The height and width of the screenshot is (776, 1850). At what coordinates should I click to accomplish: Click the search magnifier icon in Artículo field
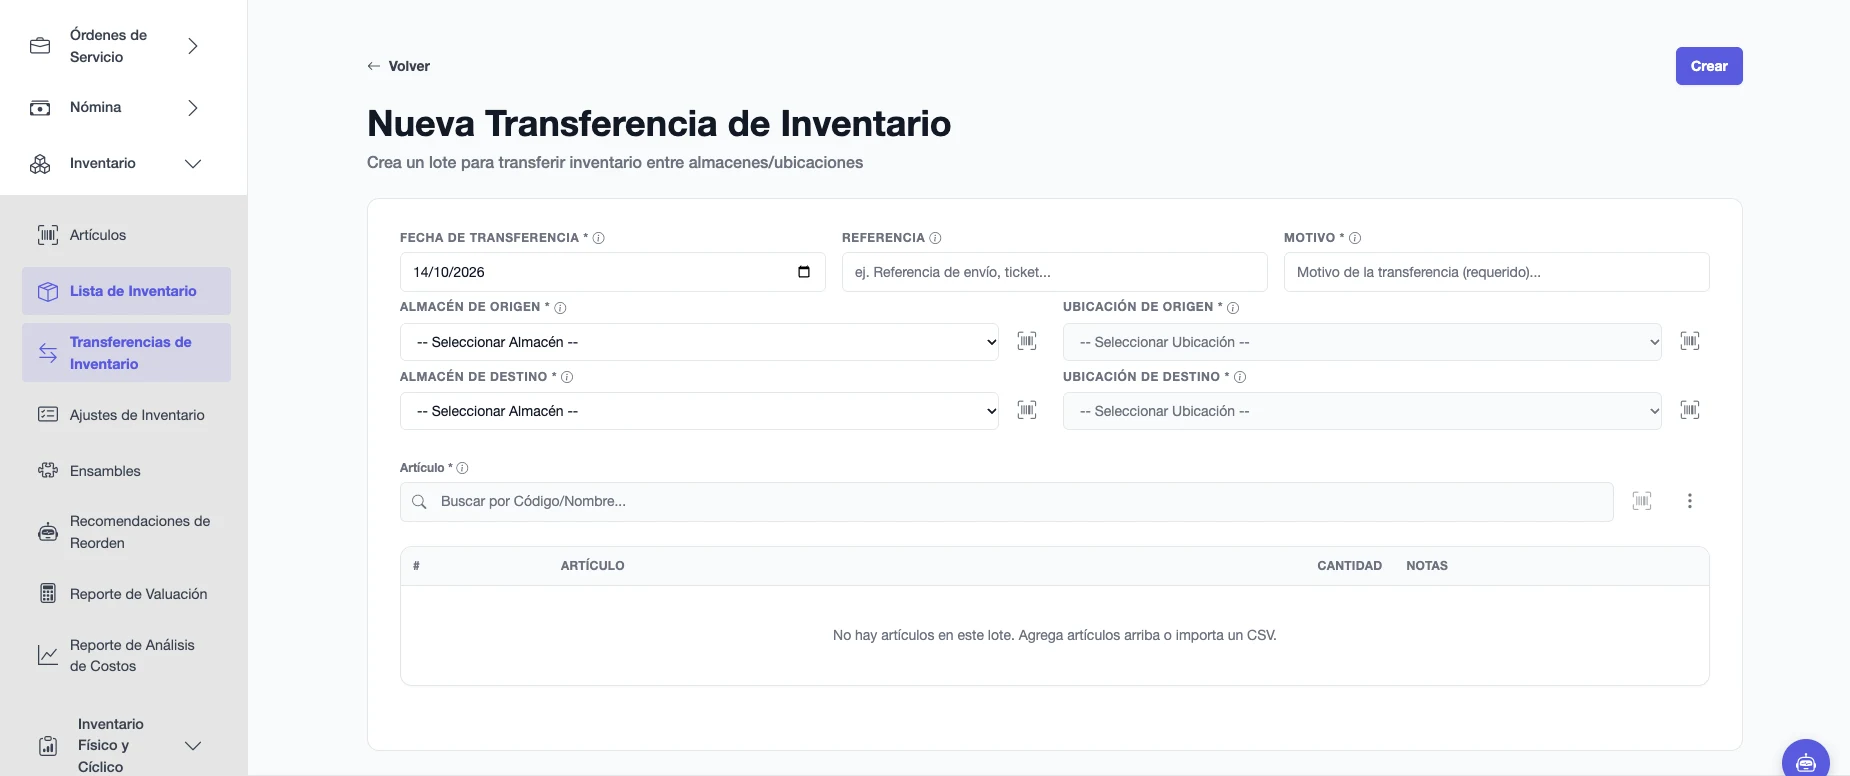(420, 502)
